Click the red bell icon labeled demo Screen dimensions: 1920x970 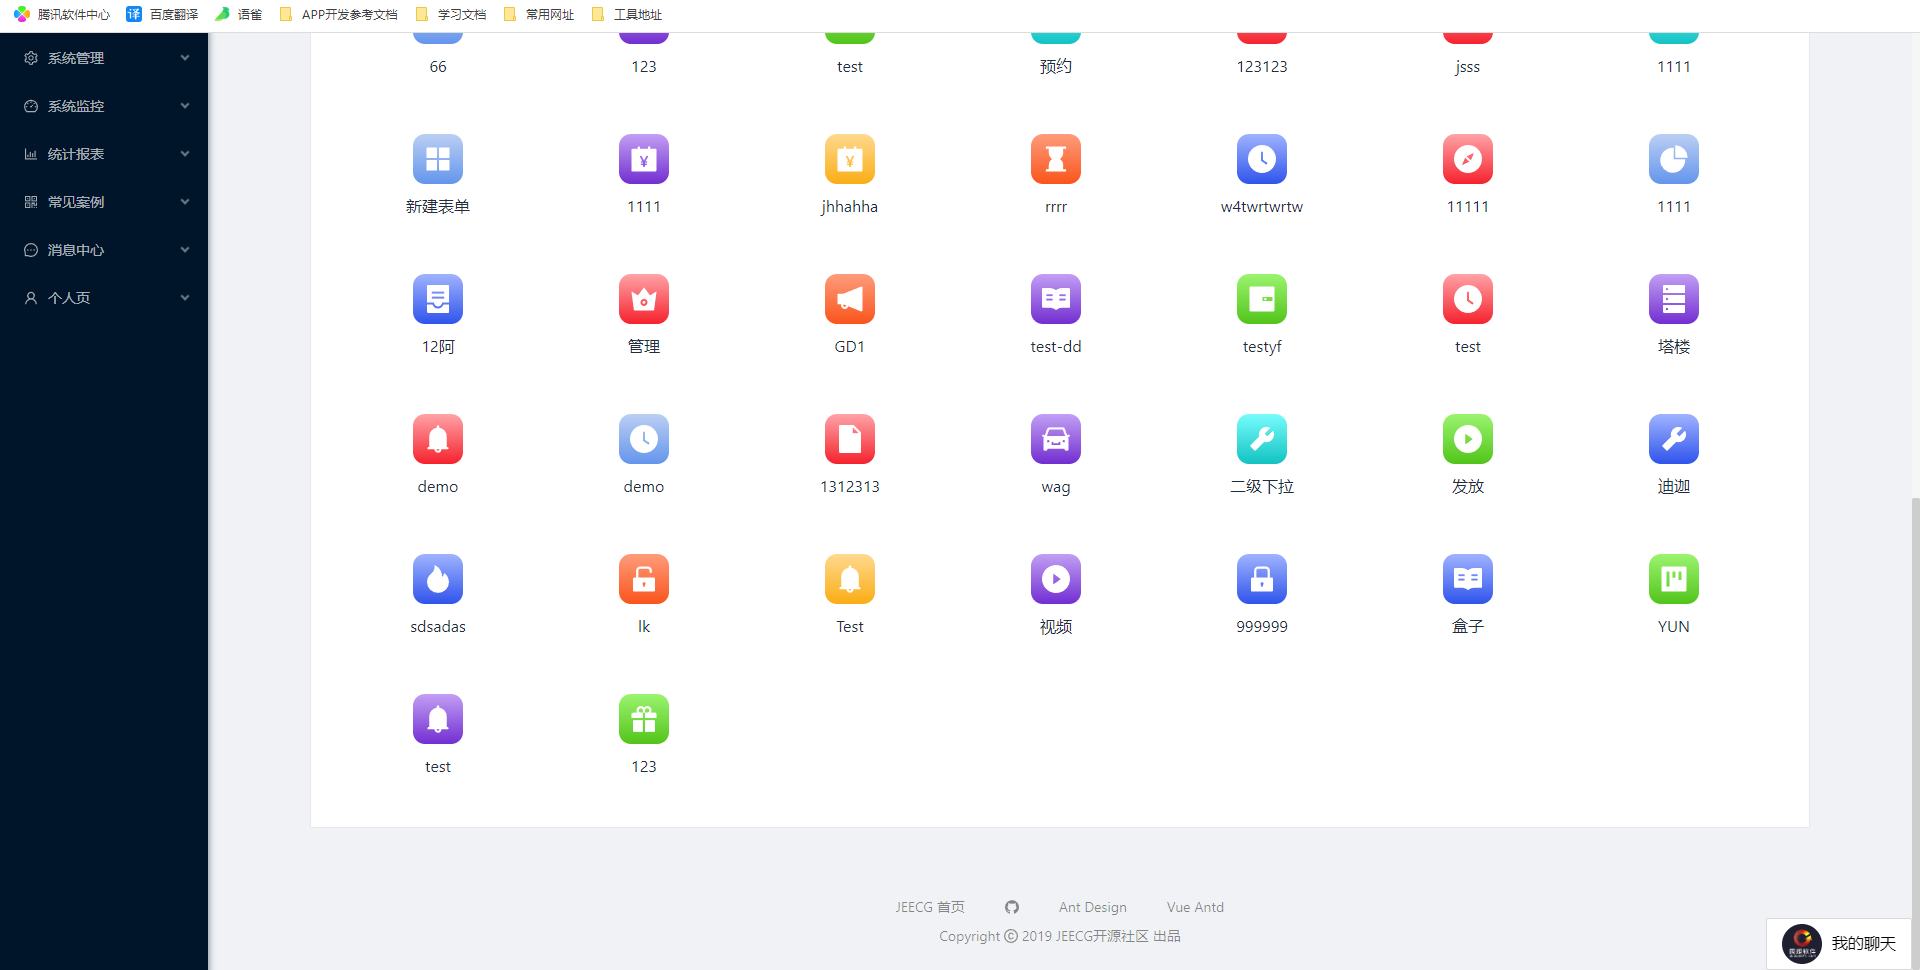(438, 439)
